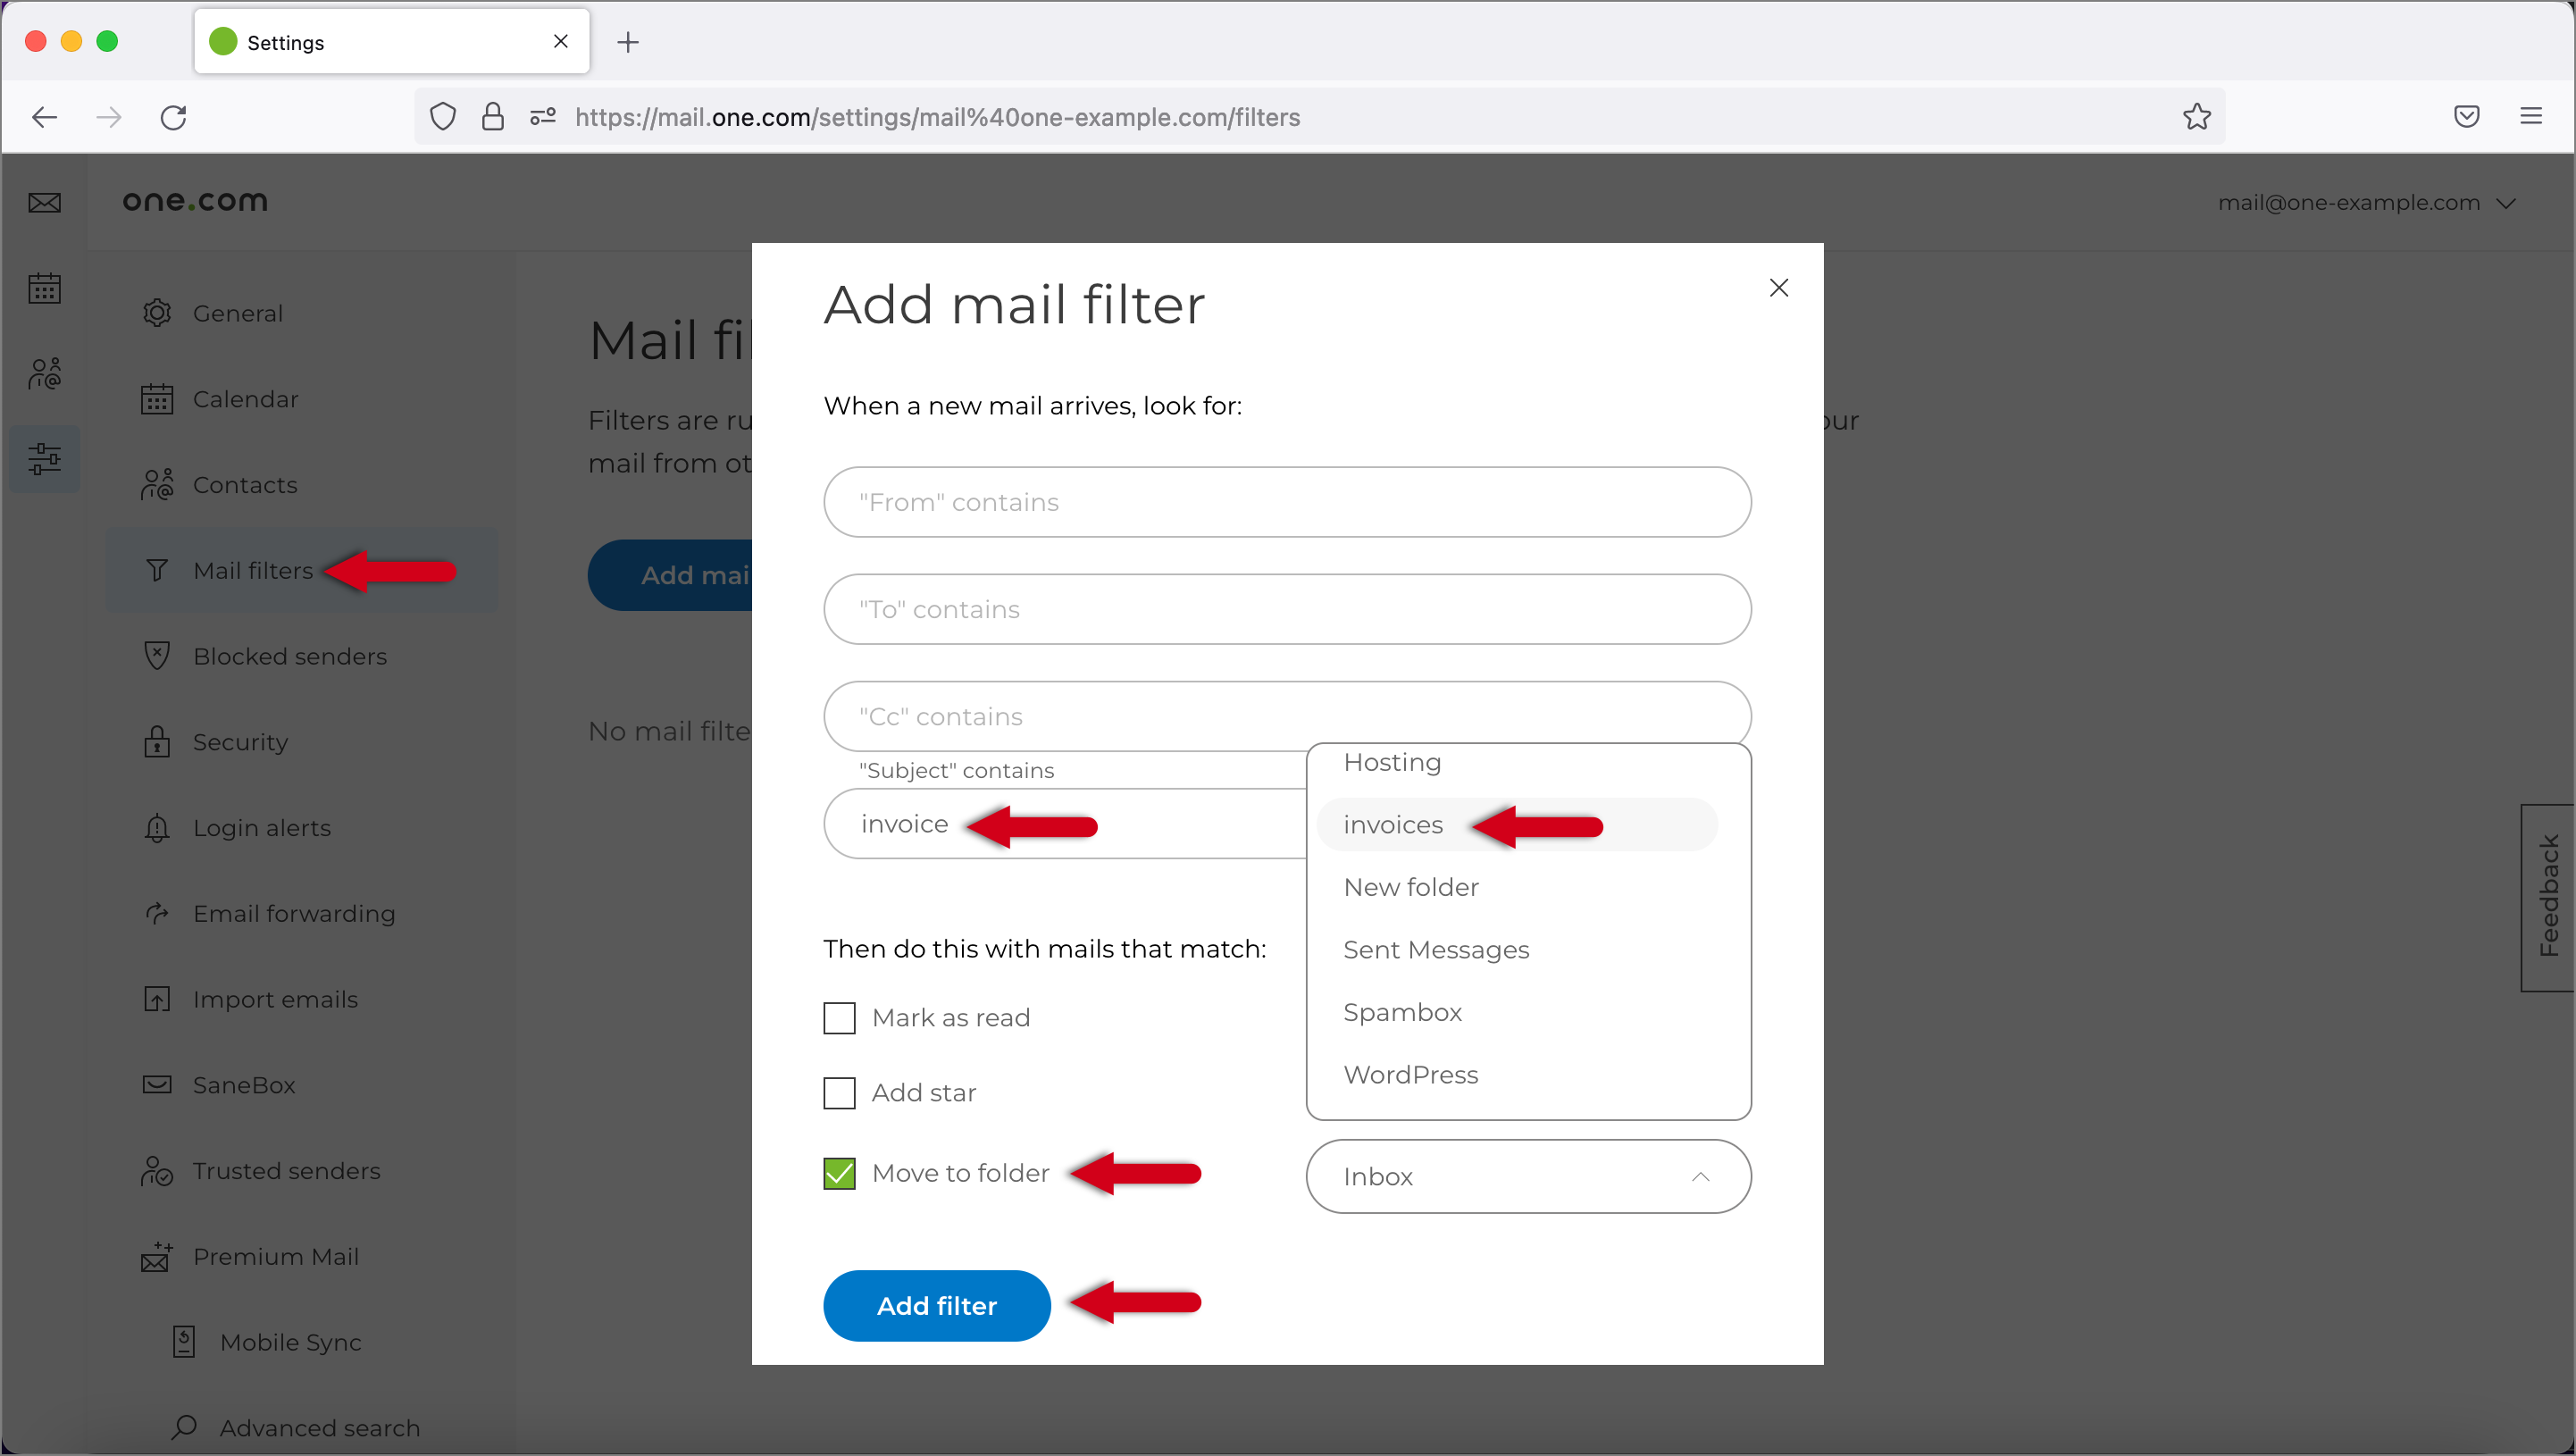Open the Firefox hamburger menu
The height and width of the screenshot is (1456, 2576).
click(2531, 117)
